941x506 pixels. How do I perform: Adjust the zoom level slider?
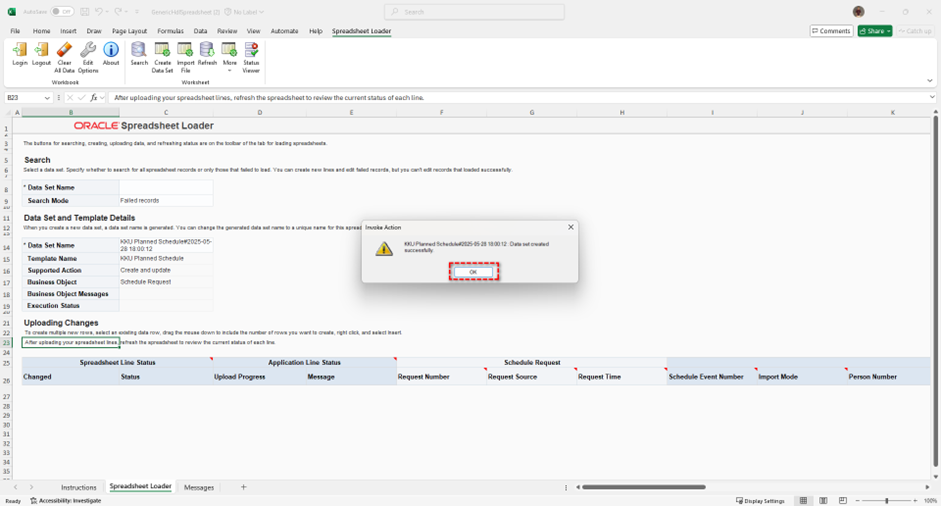click(887, 500)
